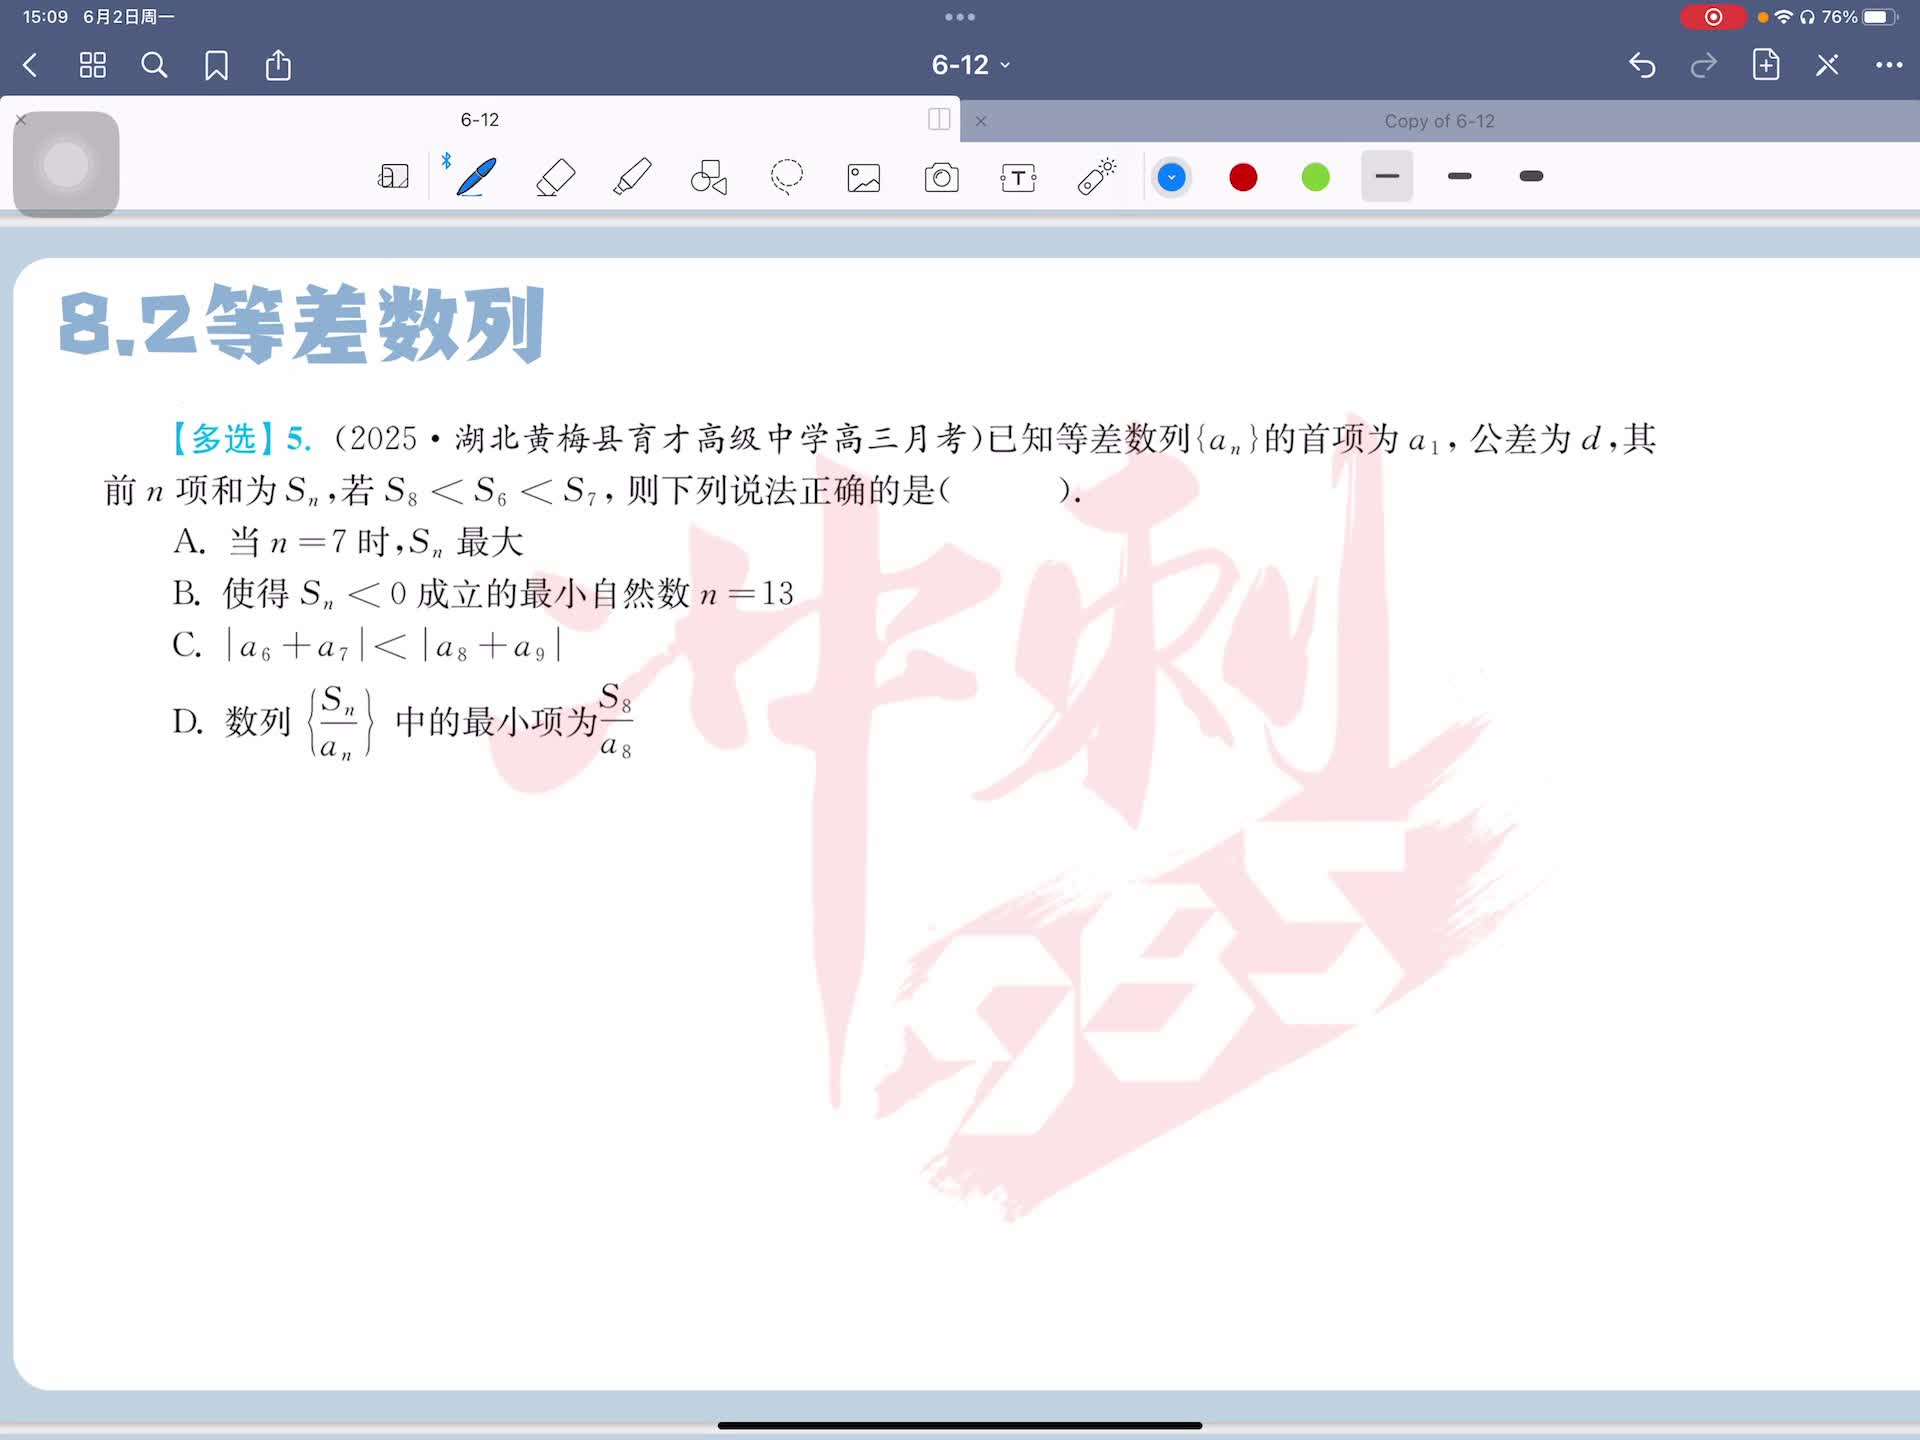
Task: Pick the red pen color
Action: pos(1243,177)
